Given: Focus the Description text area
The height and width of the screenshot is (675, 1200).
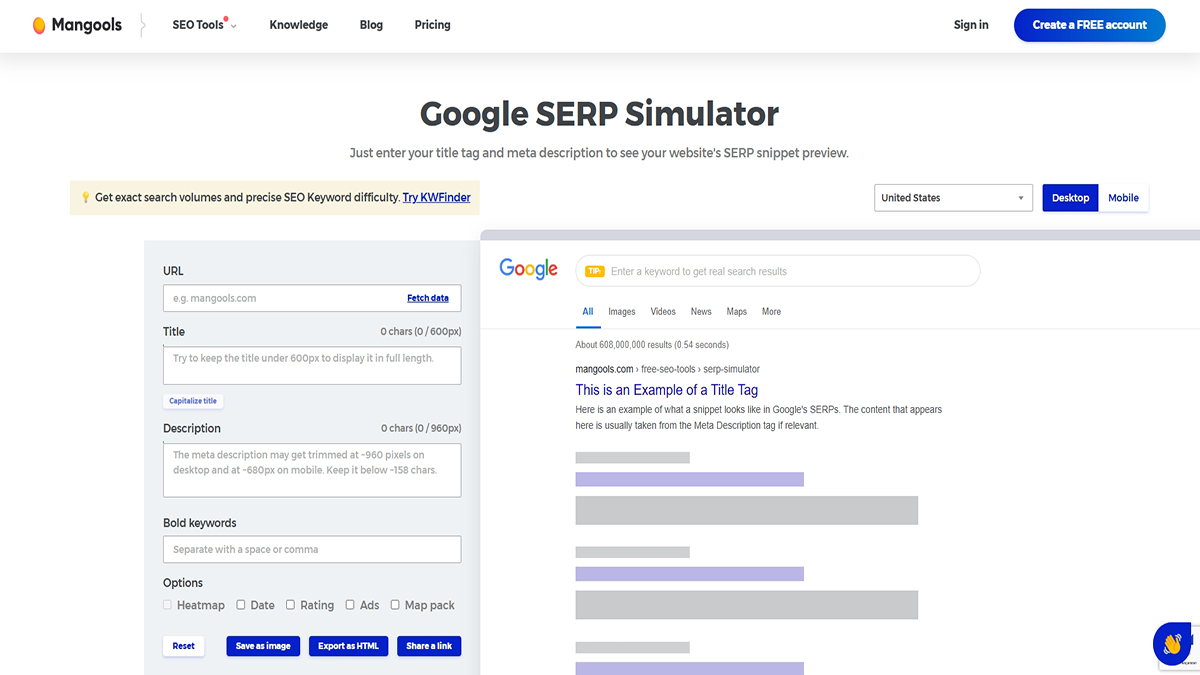Looking at the screenshot, I should pyautogui.click(x=312, y=470).
